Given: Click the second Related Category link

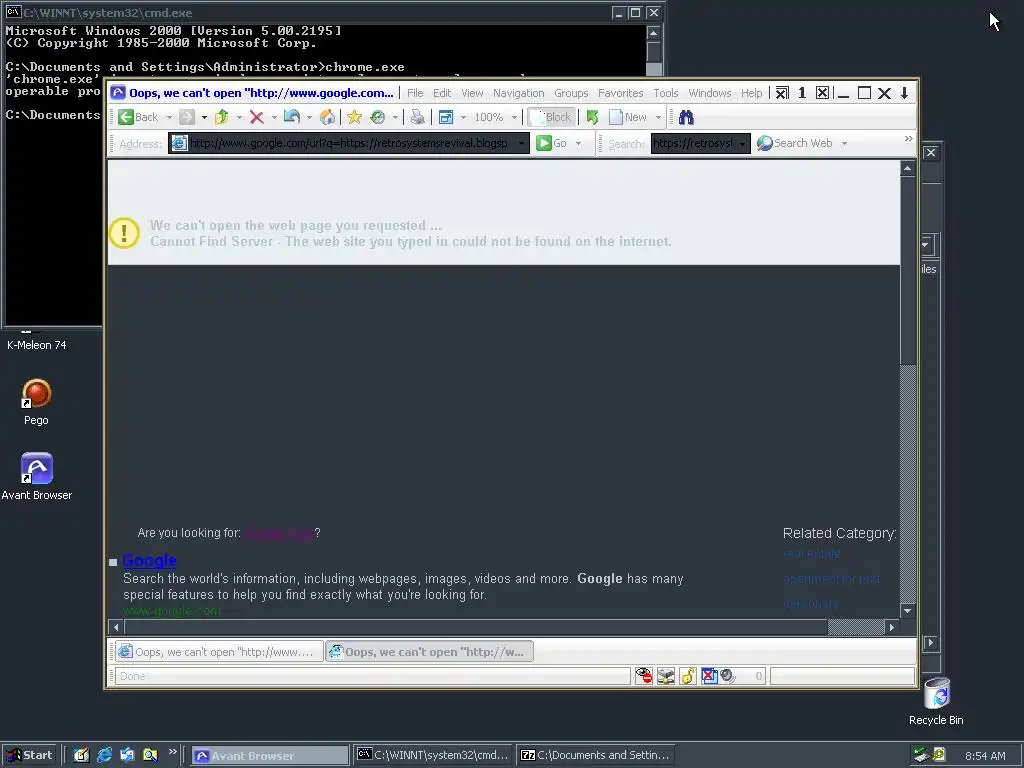Looking at the screenshot, I should (x=831, y=579).
